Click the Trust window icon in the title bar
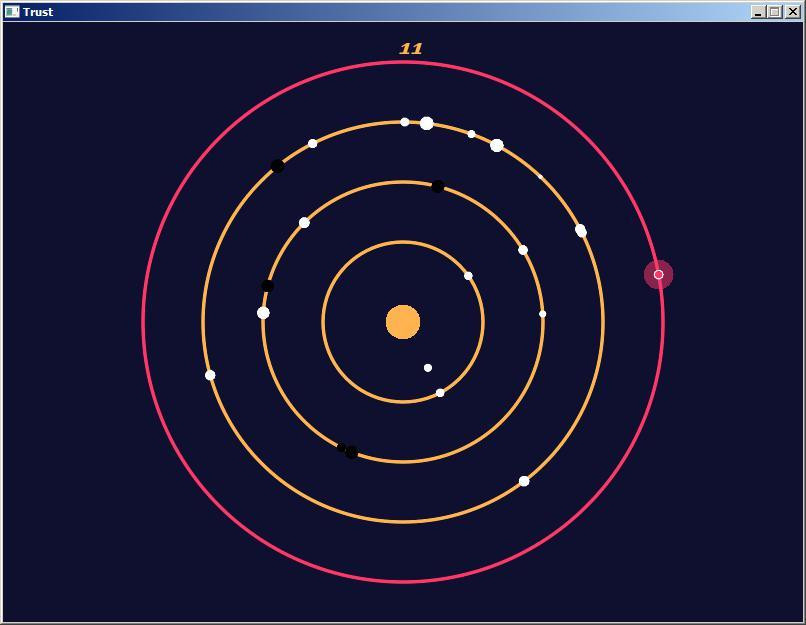Viewport: 806px width, 625px height. (x=12, y=12)
